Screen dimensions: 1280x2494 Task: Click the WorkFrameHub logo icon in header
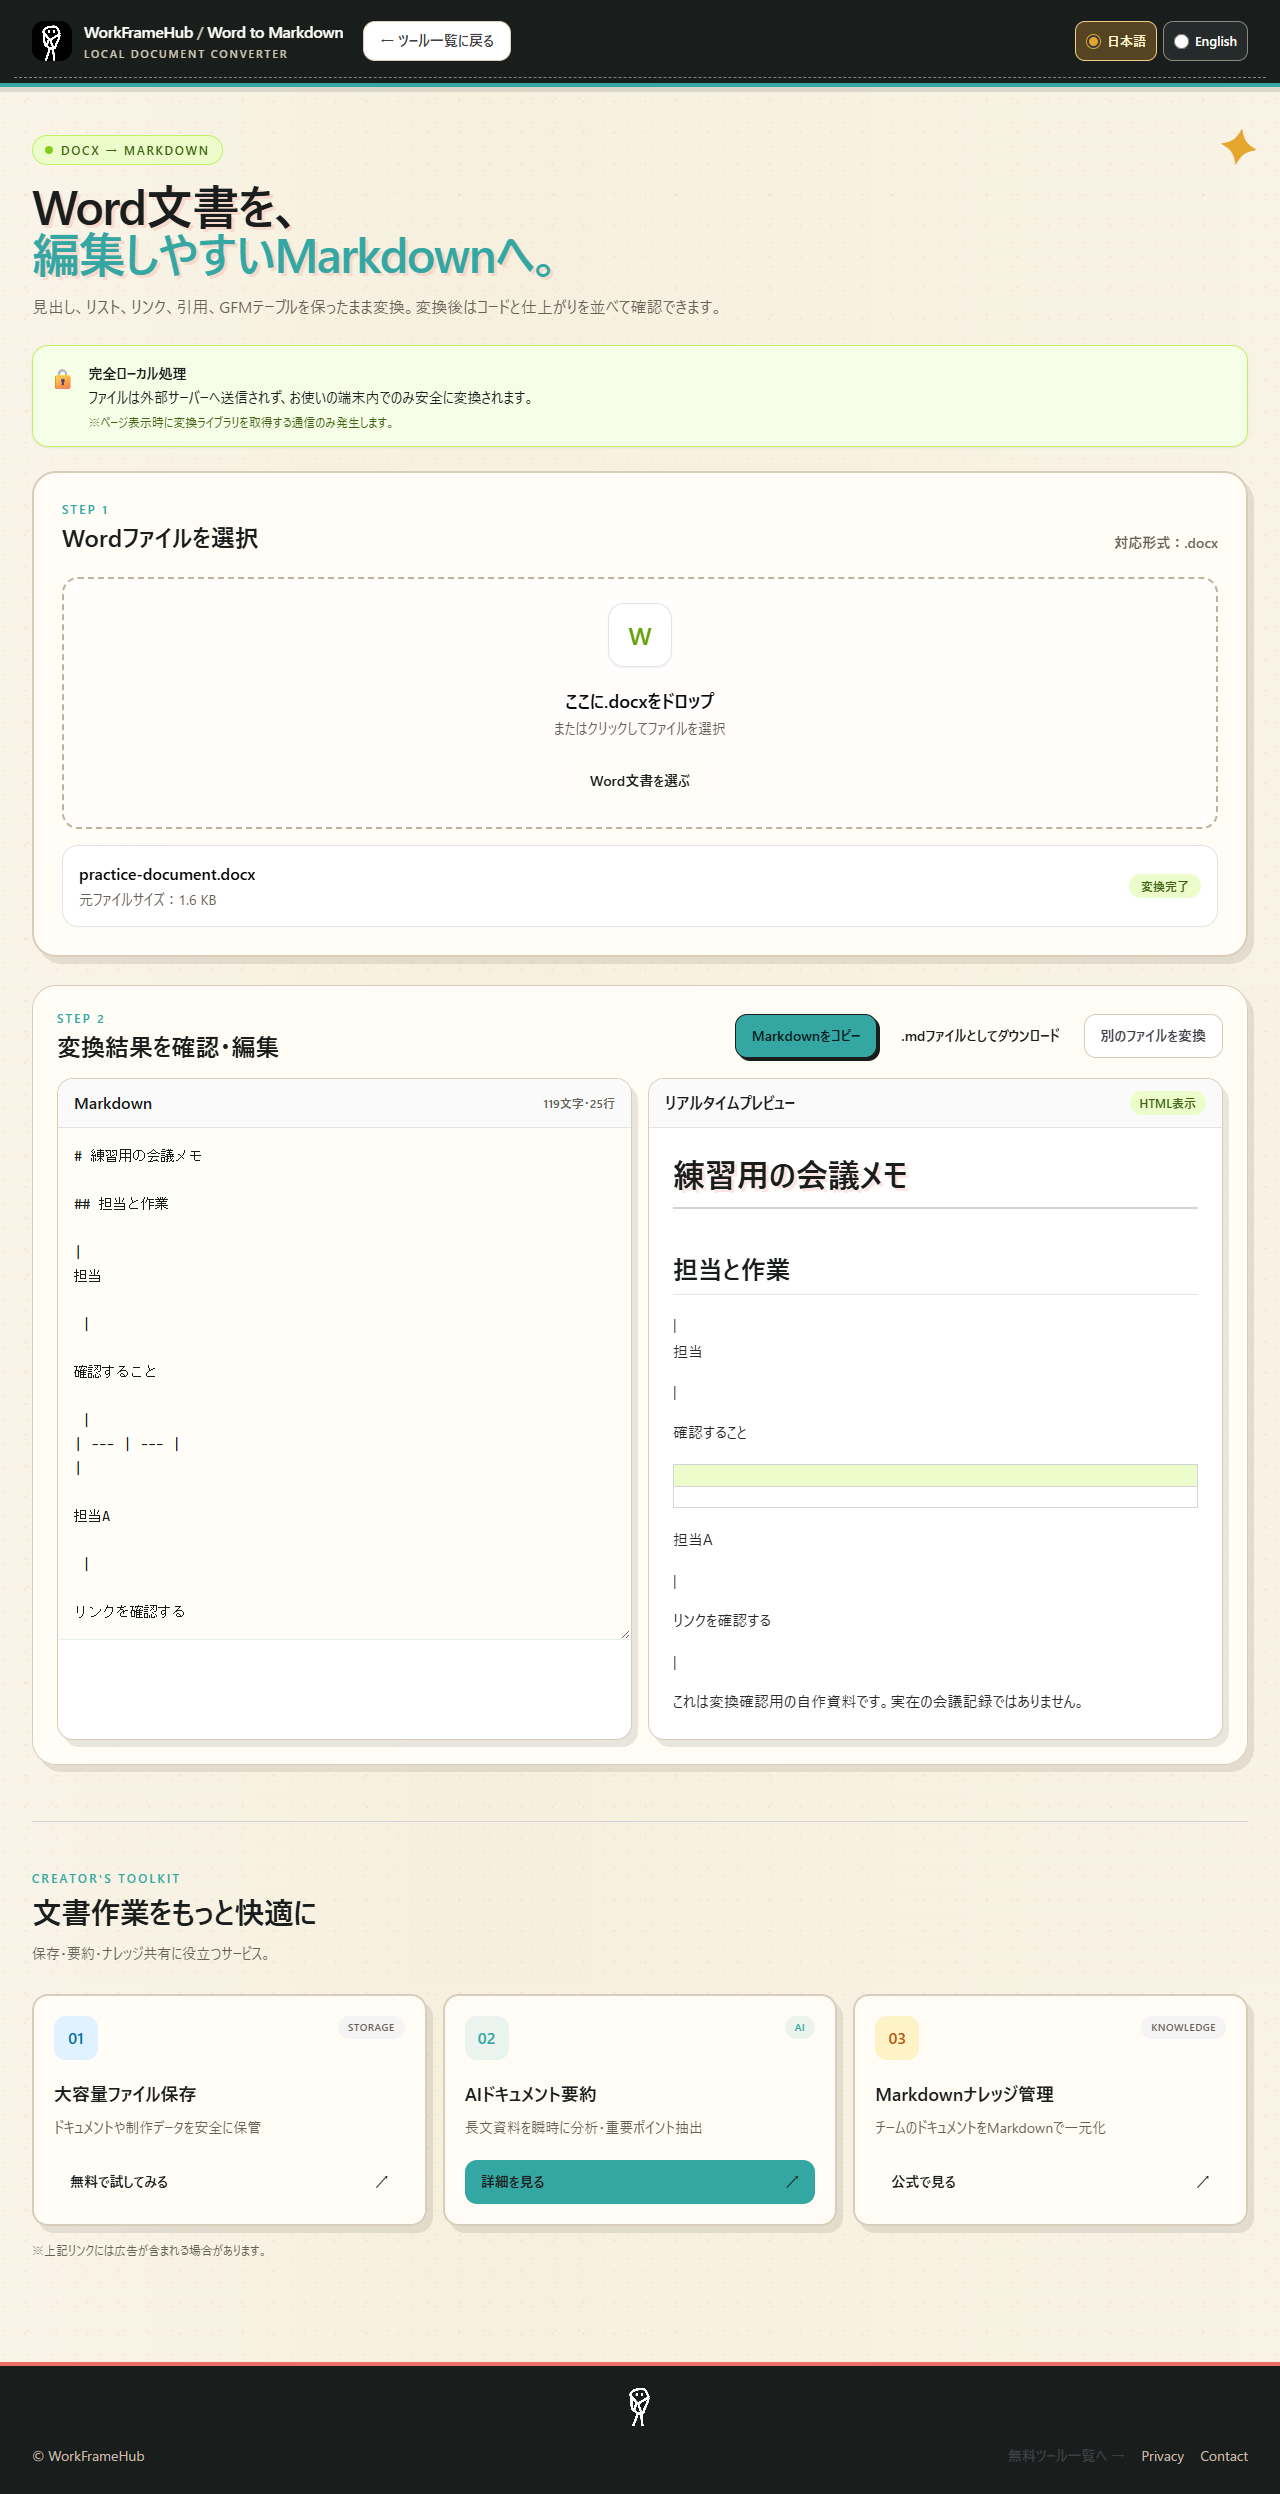click(52, 41)
